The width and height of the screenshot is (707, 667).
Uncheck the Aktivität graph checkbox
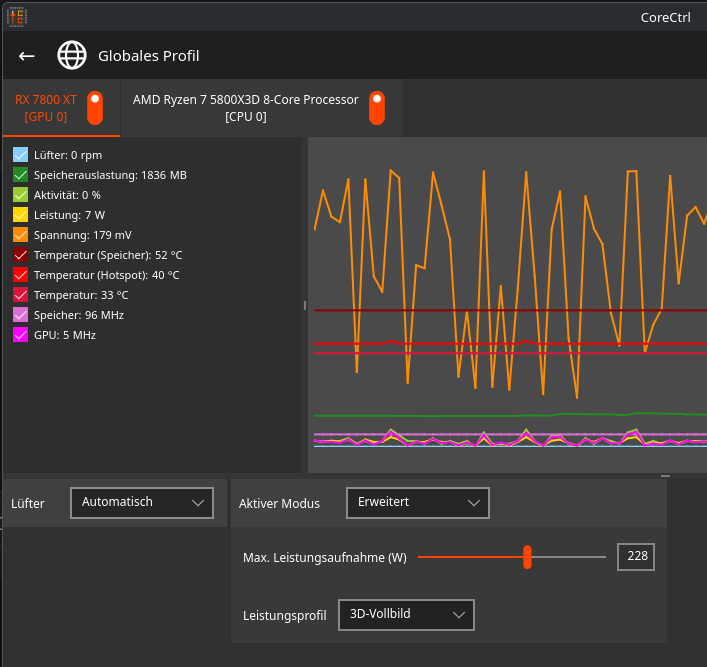tap(20, 195)
